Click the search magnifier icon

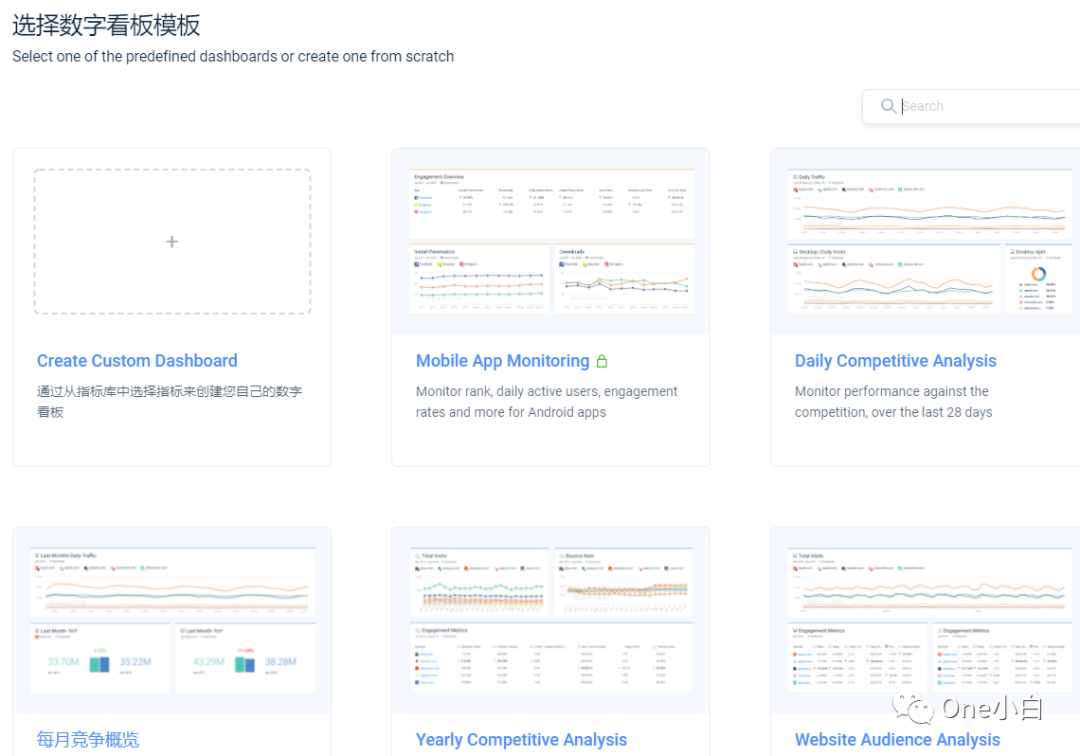pos(889,106)
